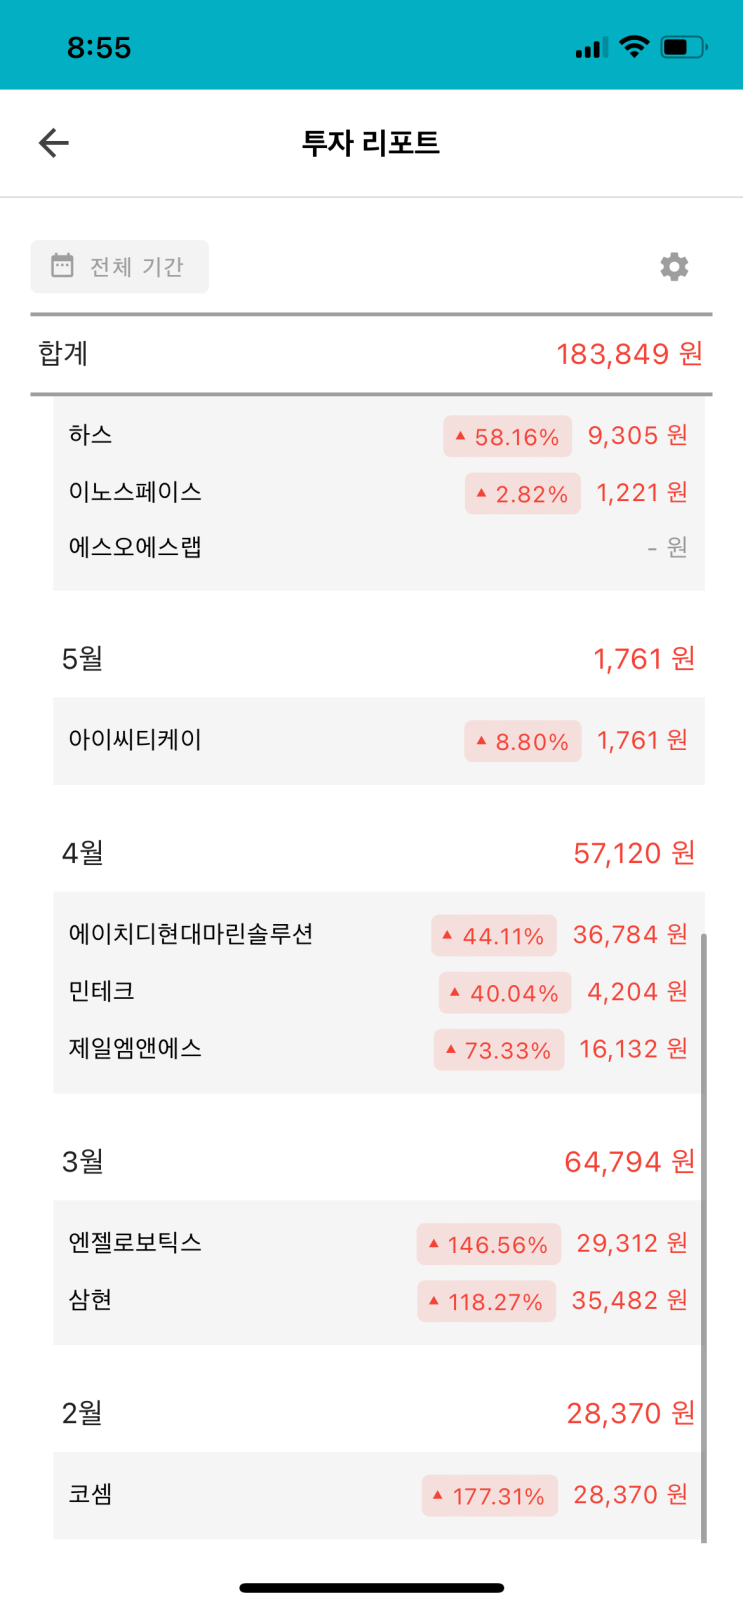The width and height of the screenshot is (743, 1608).
Task: Tap the back arrow icon
Action: click(x=54, y=143)
